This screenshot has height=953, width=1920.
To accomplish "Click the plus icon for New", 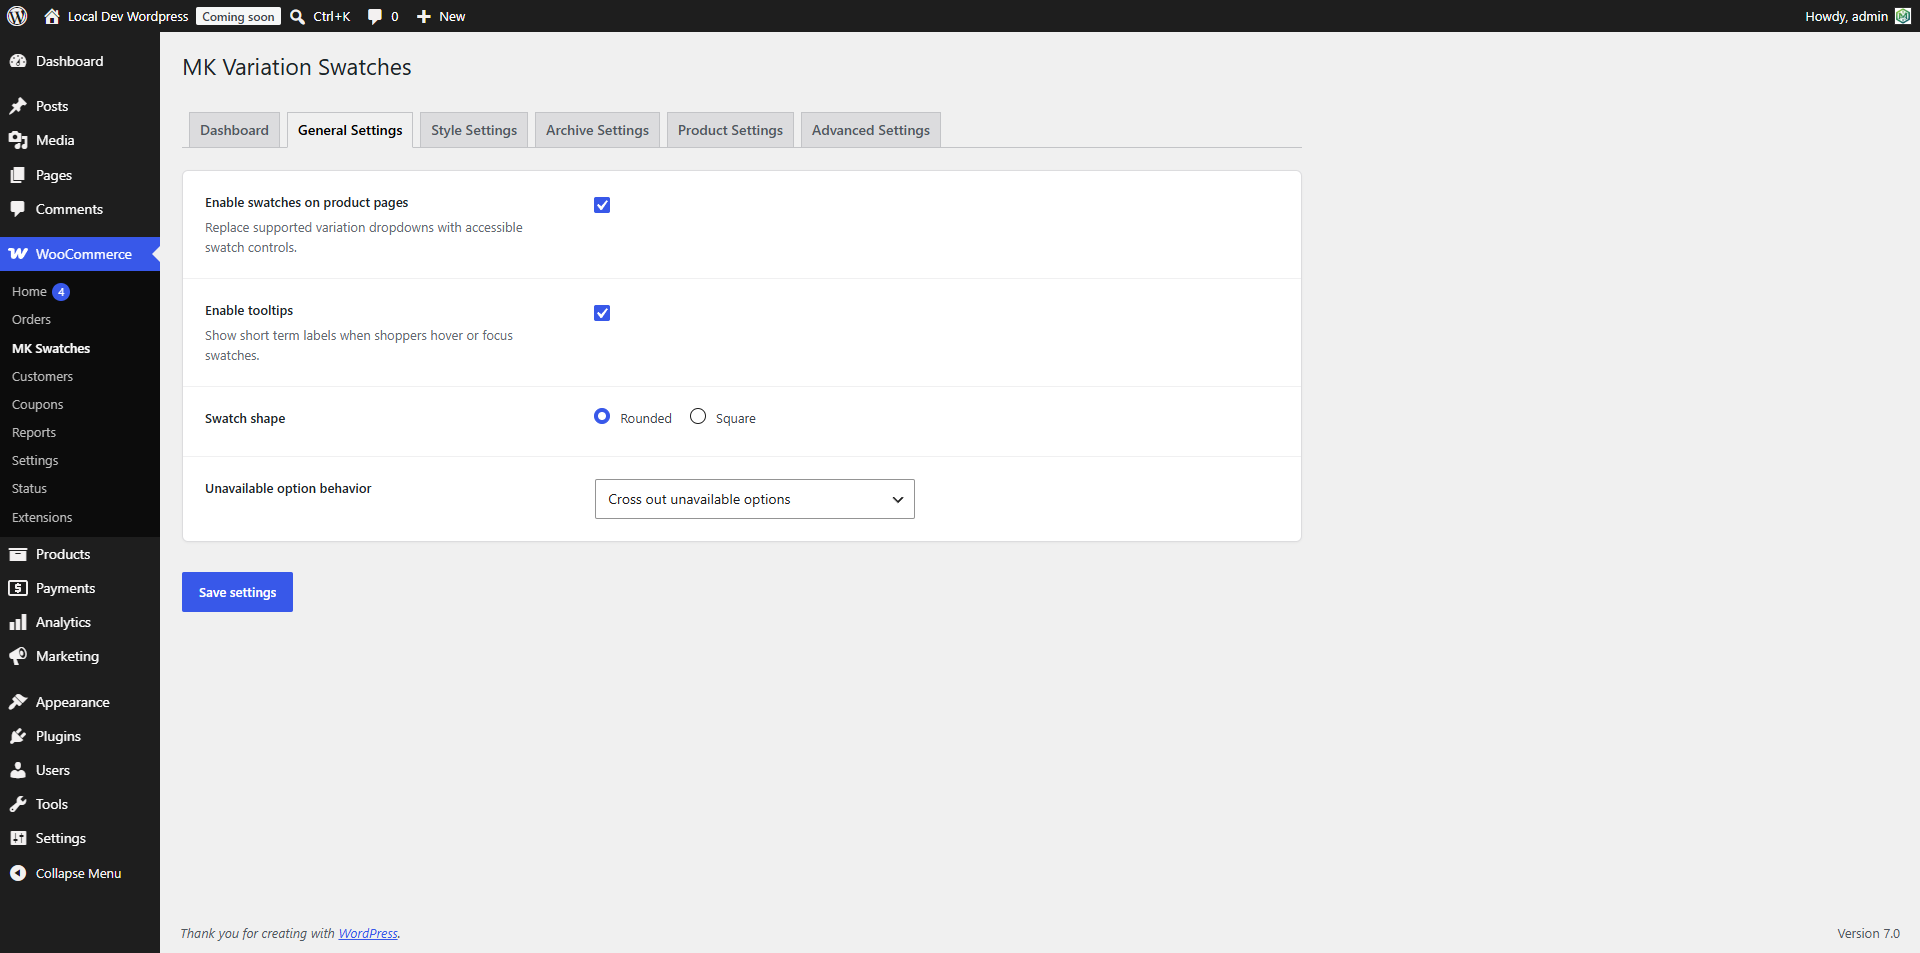I will coord(424,16).
